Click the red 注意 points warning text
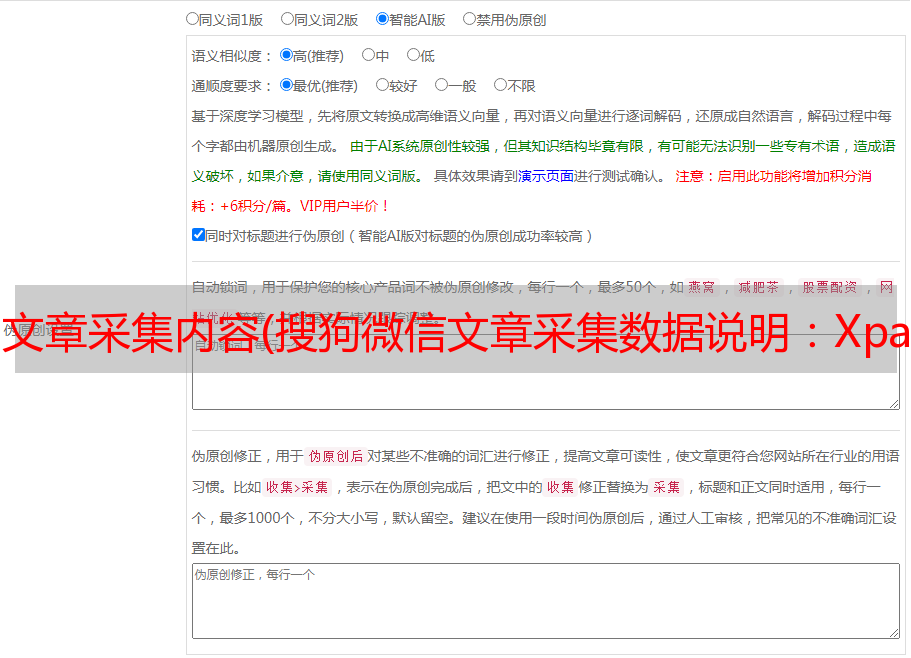 [x=532, y=191]
